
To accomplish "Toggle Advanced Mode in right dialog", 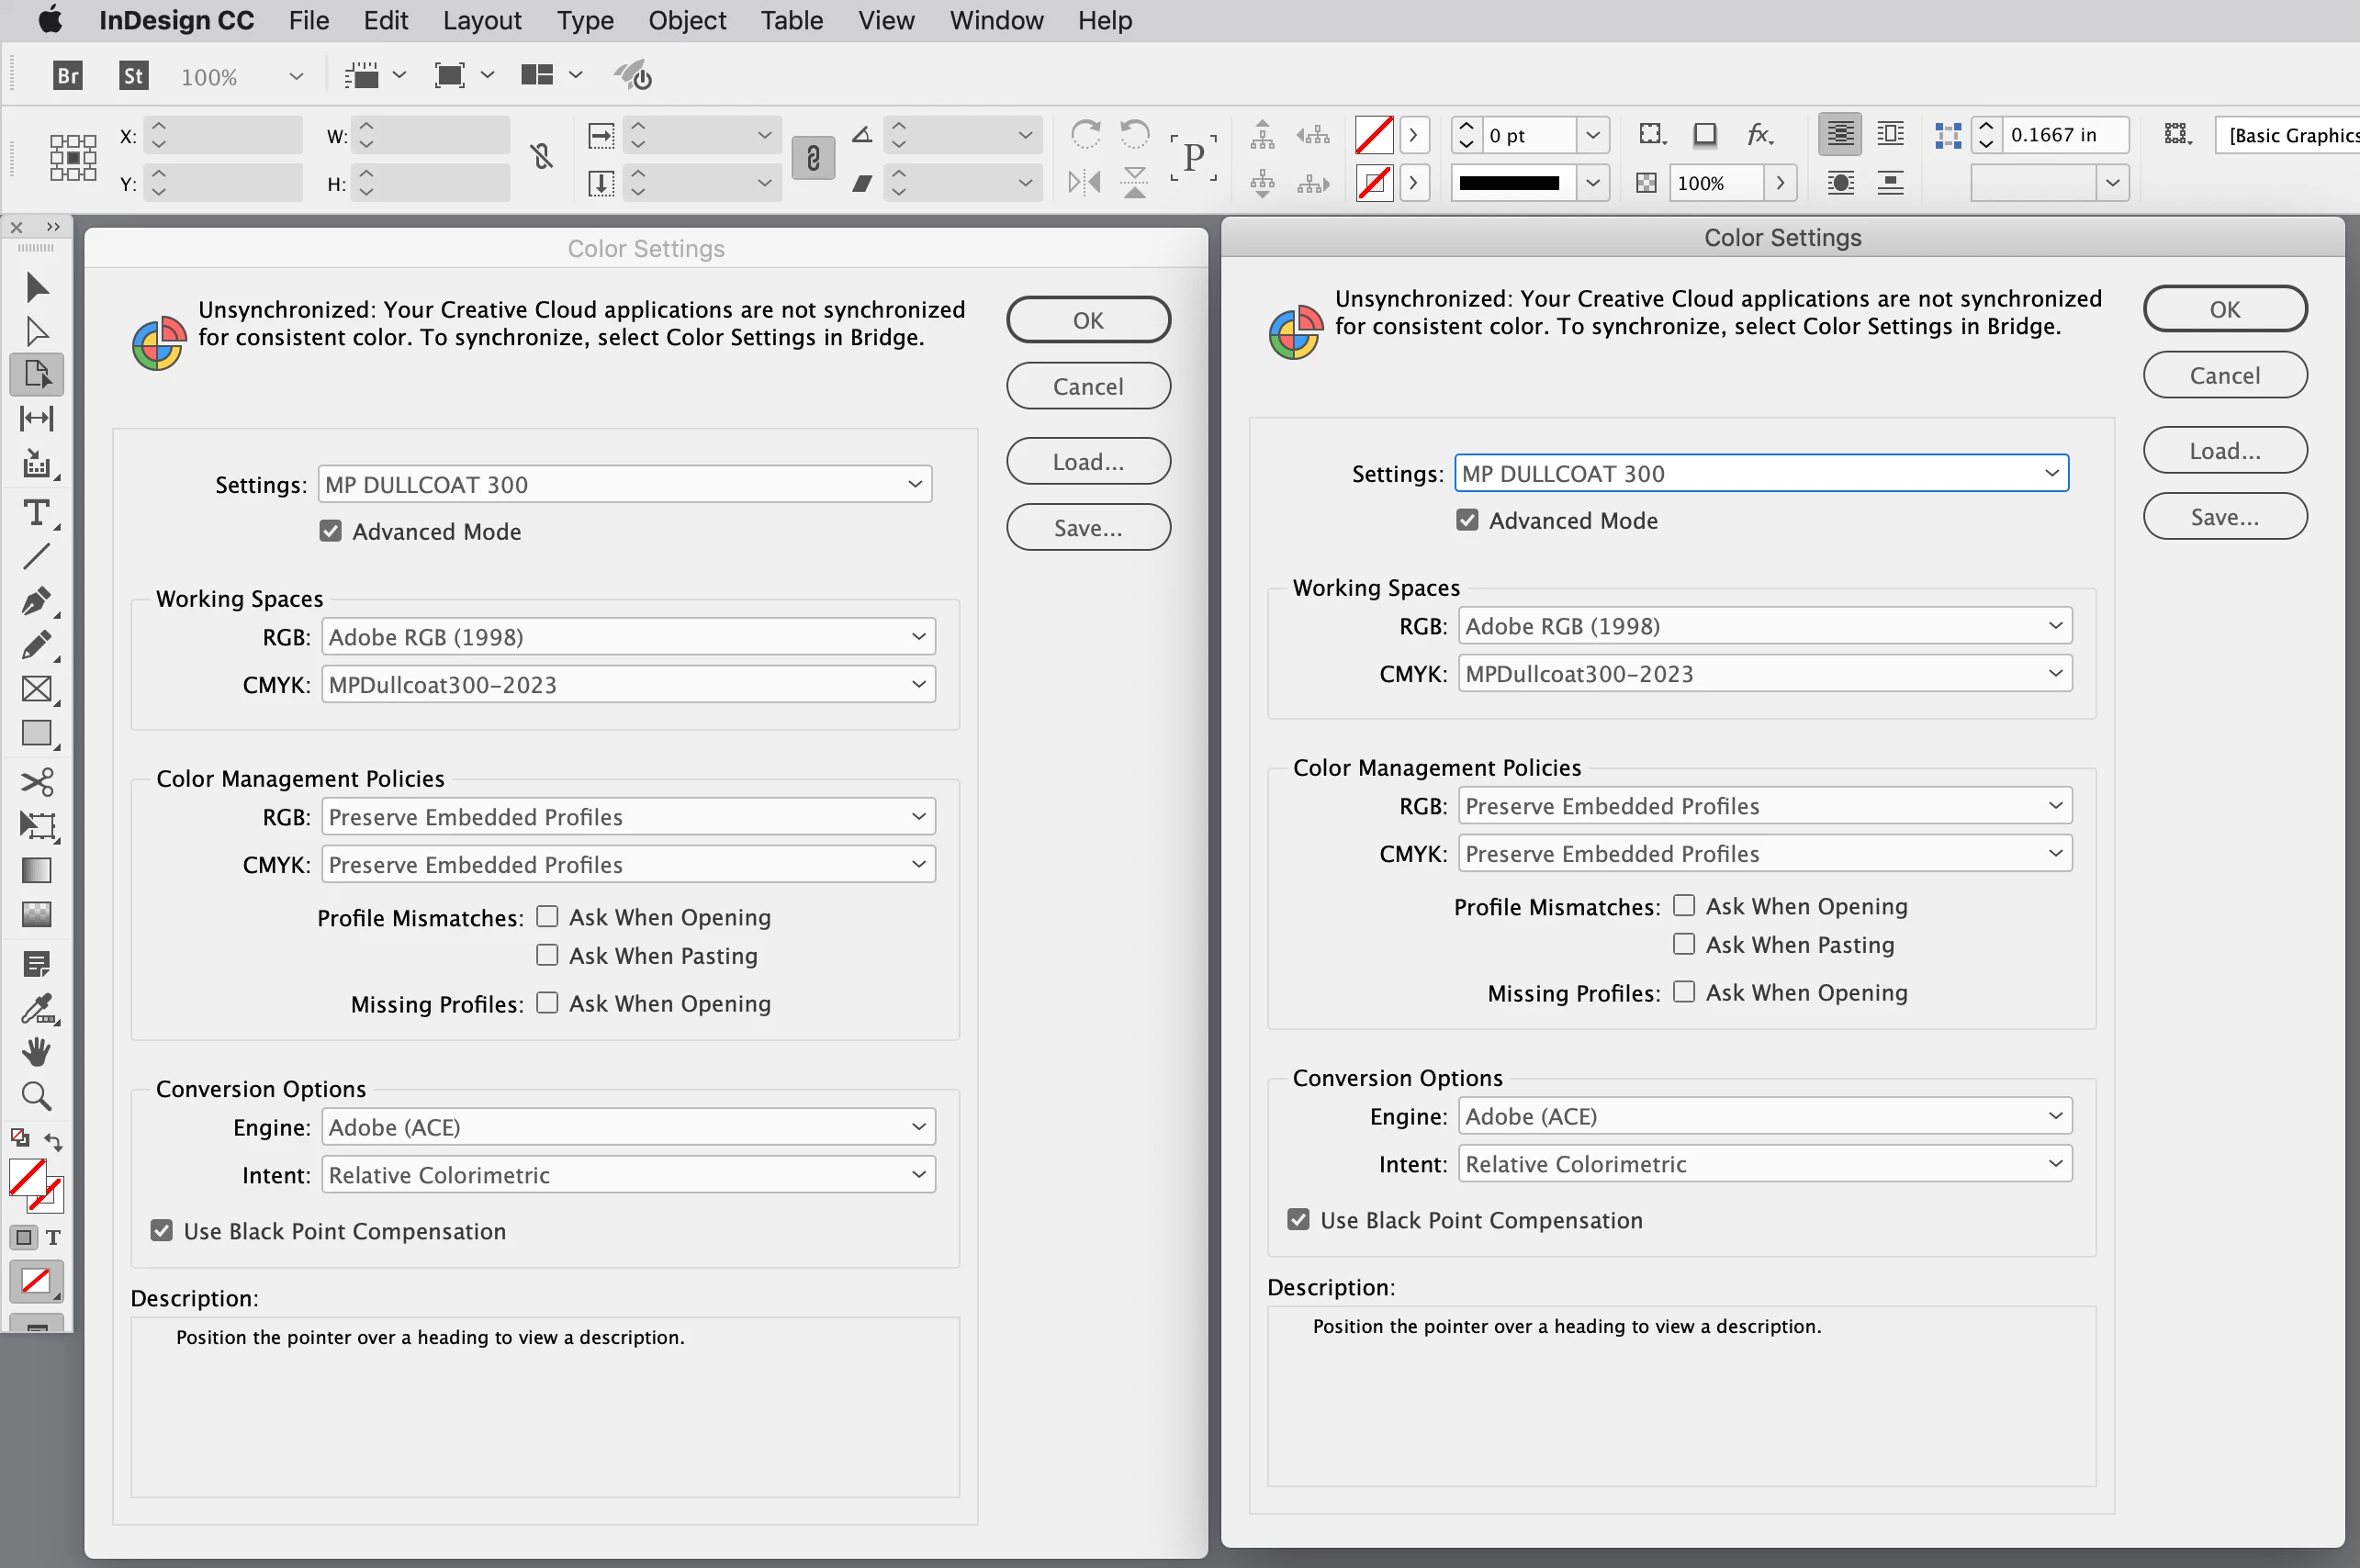I will 1467,521.
